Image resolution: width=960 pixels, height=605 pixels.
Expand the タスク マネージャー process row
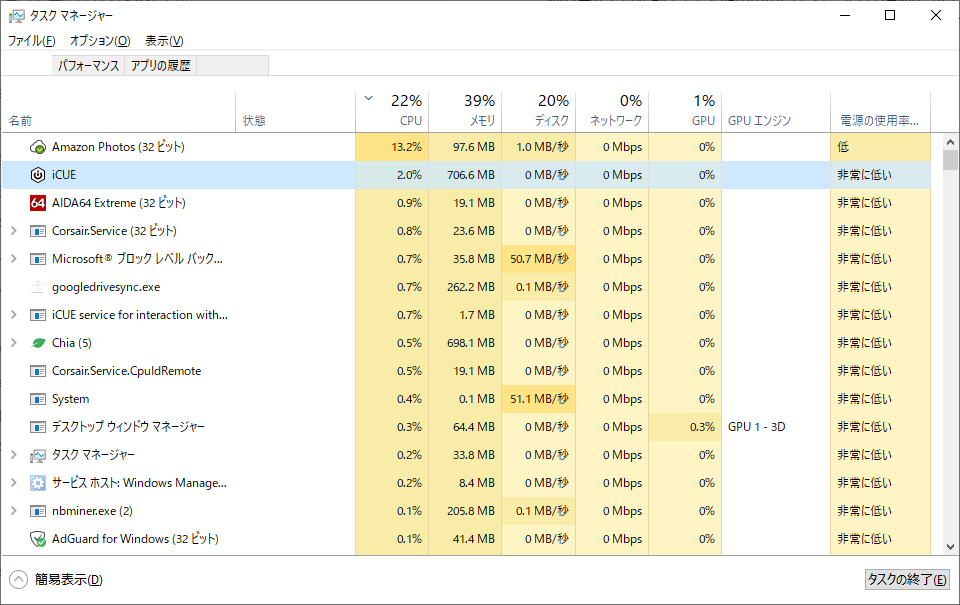coord(13,455)
